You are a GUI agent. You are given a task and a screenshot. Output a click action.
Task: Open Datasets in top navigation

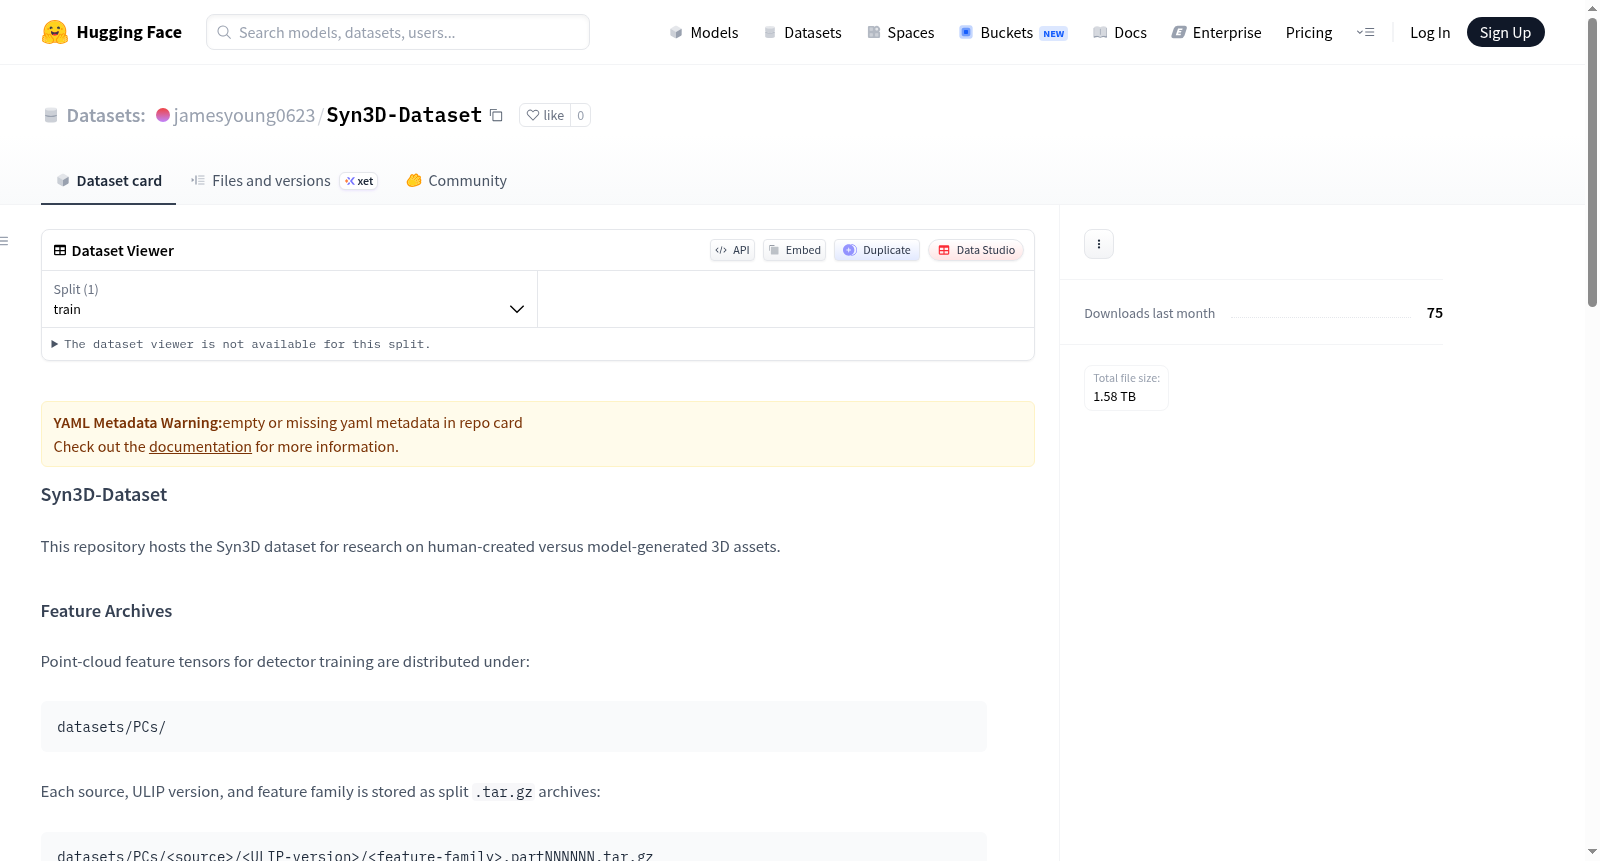[x=802, y=32]
